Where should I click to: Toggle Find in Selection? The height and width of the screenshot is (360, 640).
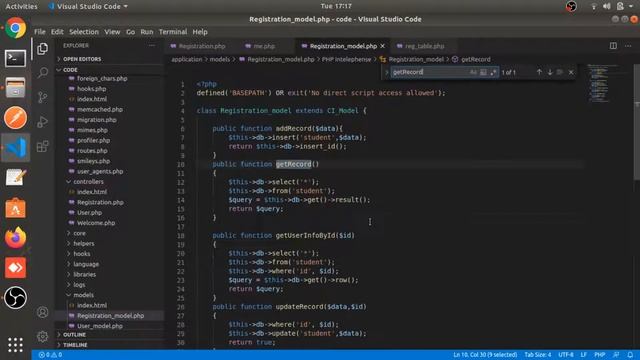coord(560,72)
